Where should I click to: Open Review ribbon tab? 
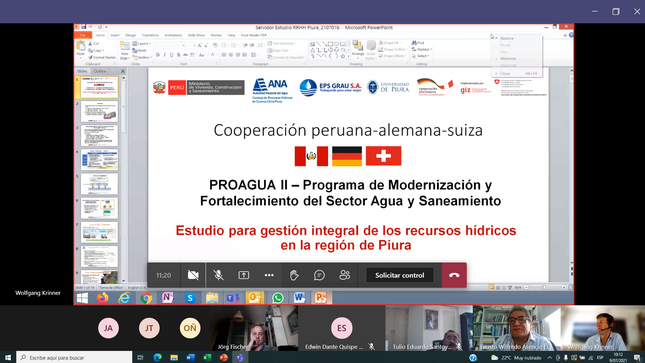pyautogui.click(x=216, y=35)
